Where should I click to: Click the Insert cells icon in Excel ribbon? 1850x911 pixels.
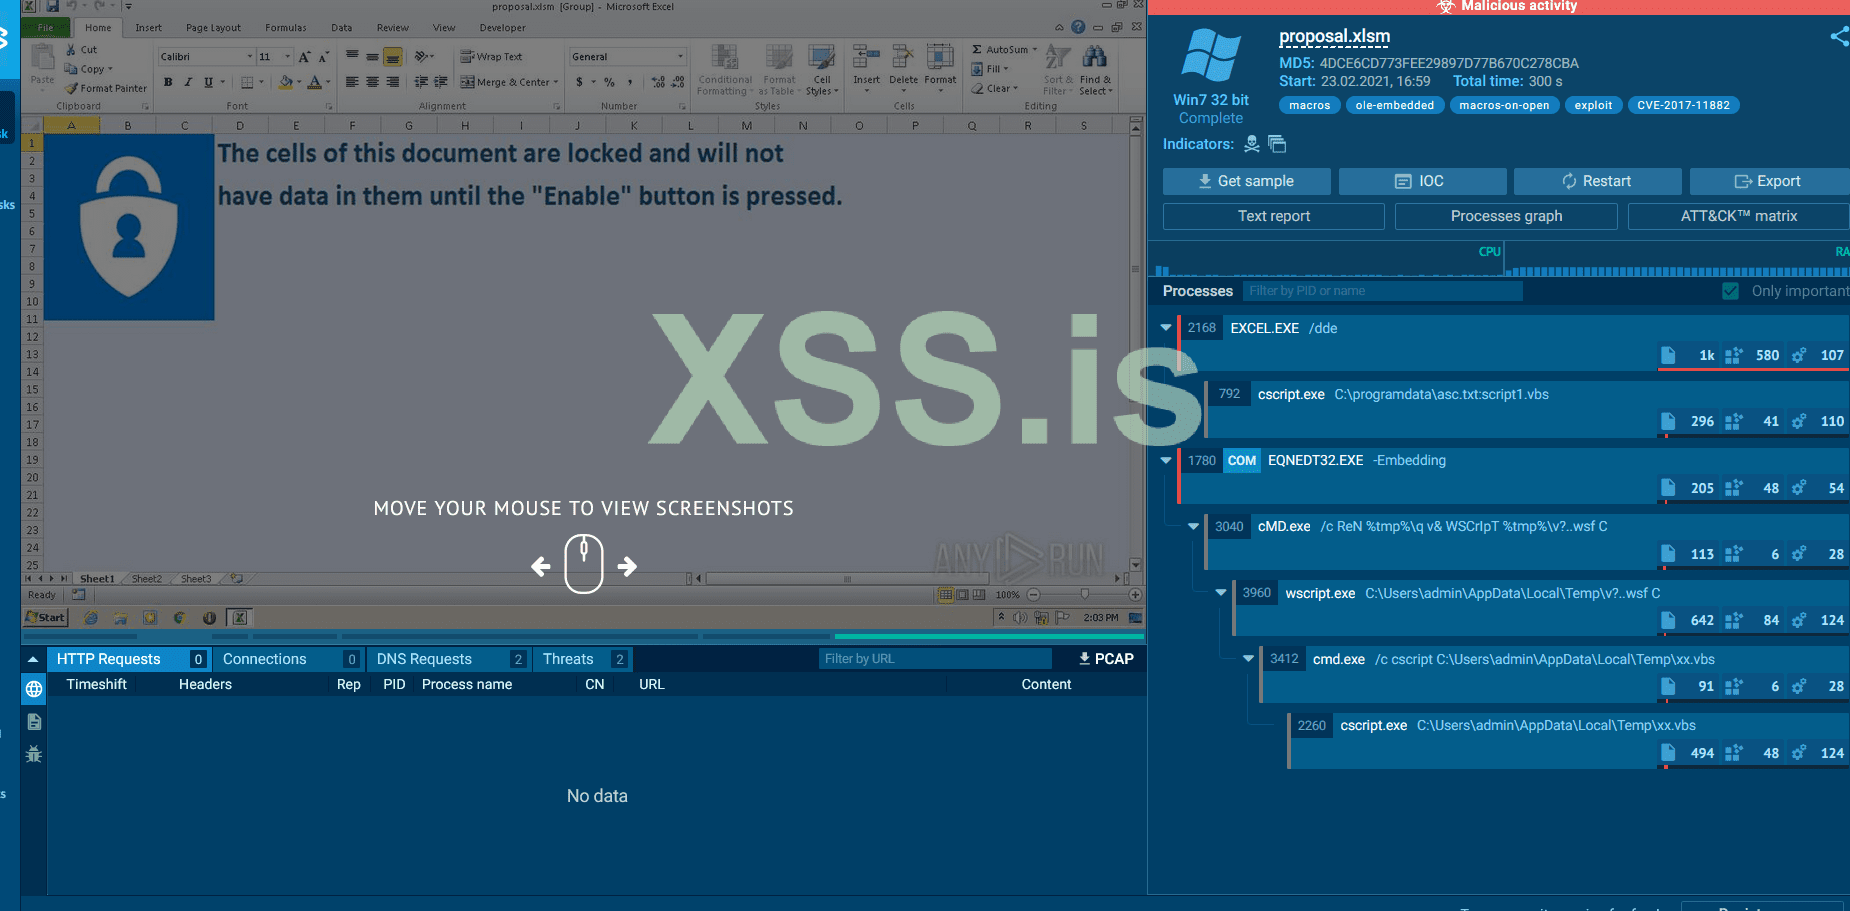click(x=866, y=57)
